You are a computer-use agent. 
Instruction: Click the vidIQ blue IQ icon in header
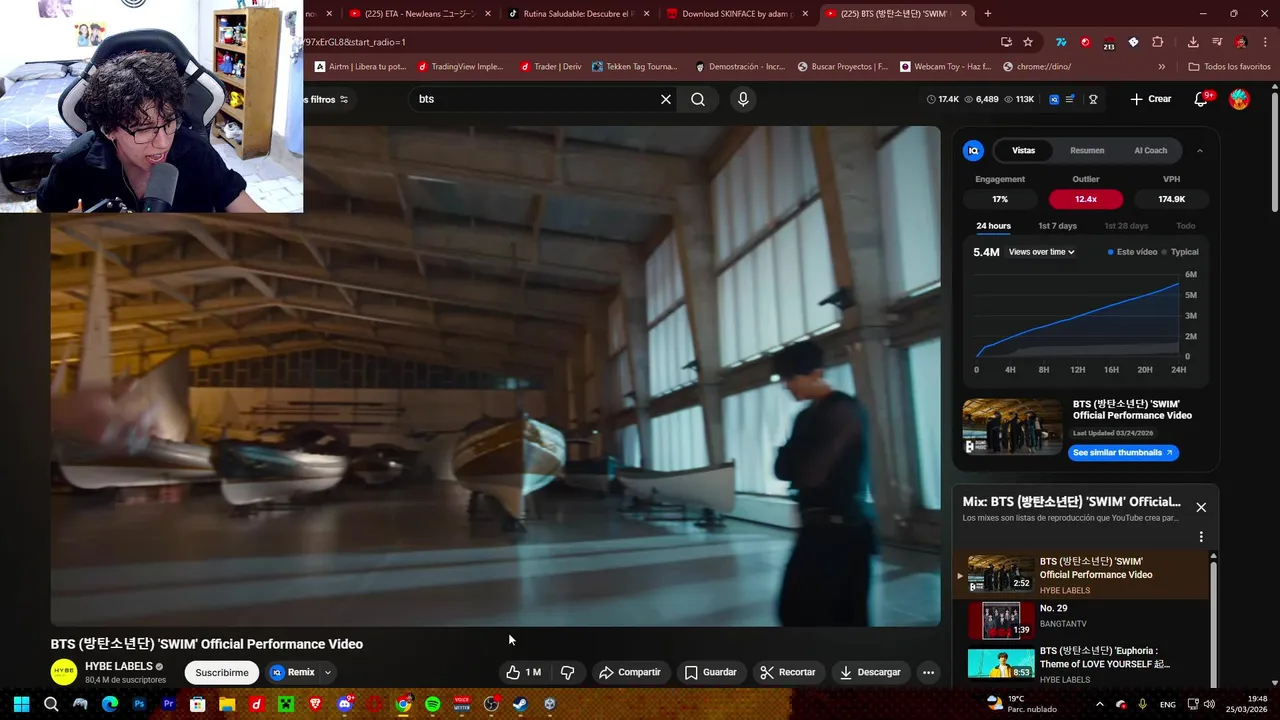click(x=1054, y=99)
